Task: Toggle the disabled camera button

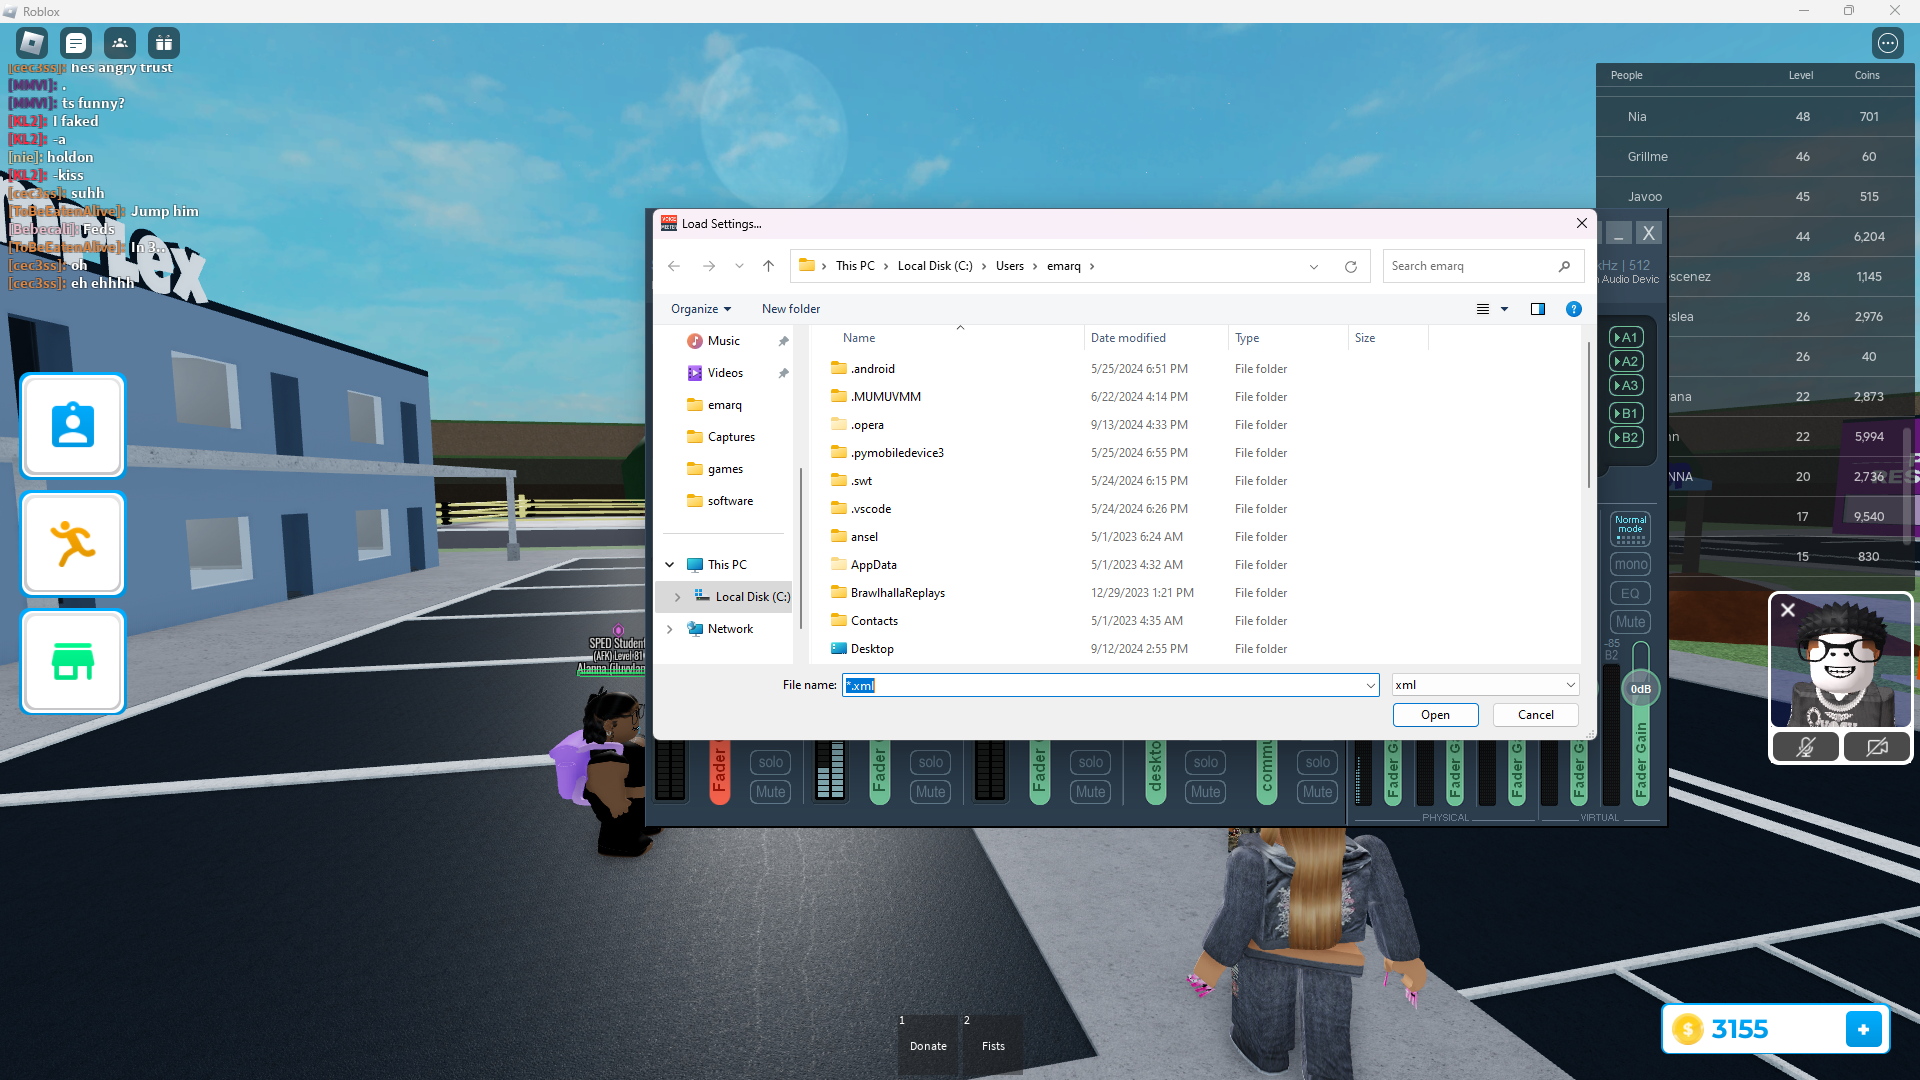Action: pos(1877,747)
